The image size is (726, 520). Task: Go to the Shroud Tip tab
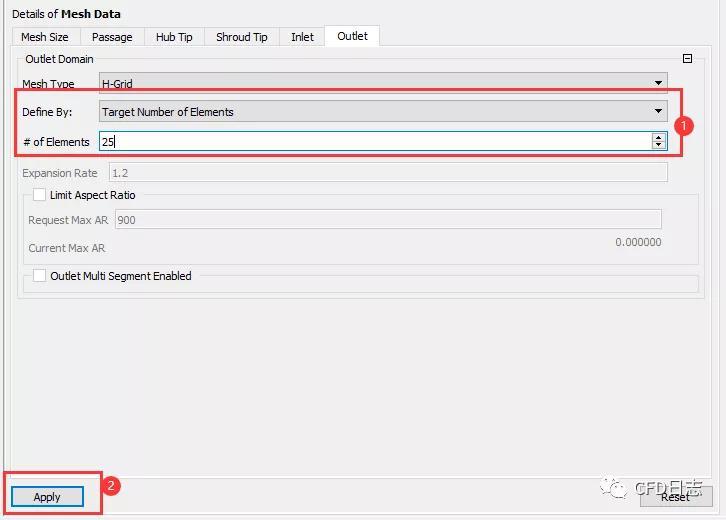coord(242,37)
